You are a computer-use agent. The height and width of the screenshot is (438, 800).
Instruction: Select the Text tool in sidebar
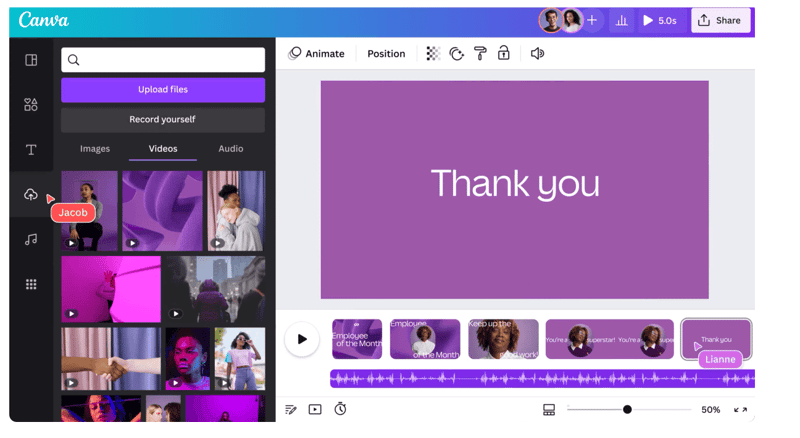coord(31,150)
